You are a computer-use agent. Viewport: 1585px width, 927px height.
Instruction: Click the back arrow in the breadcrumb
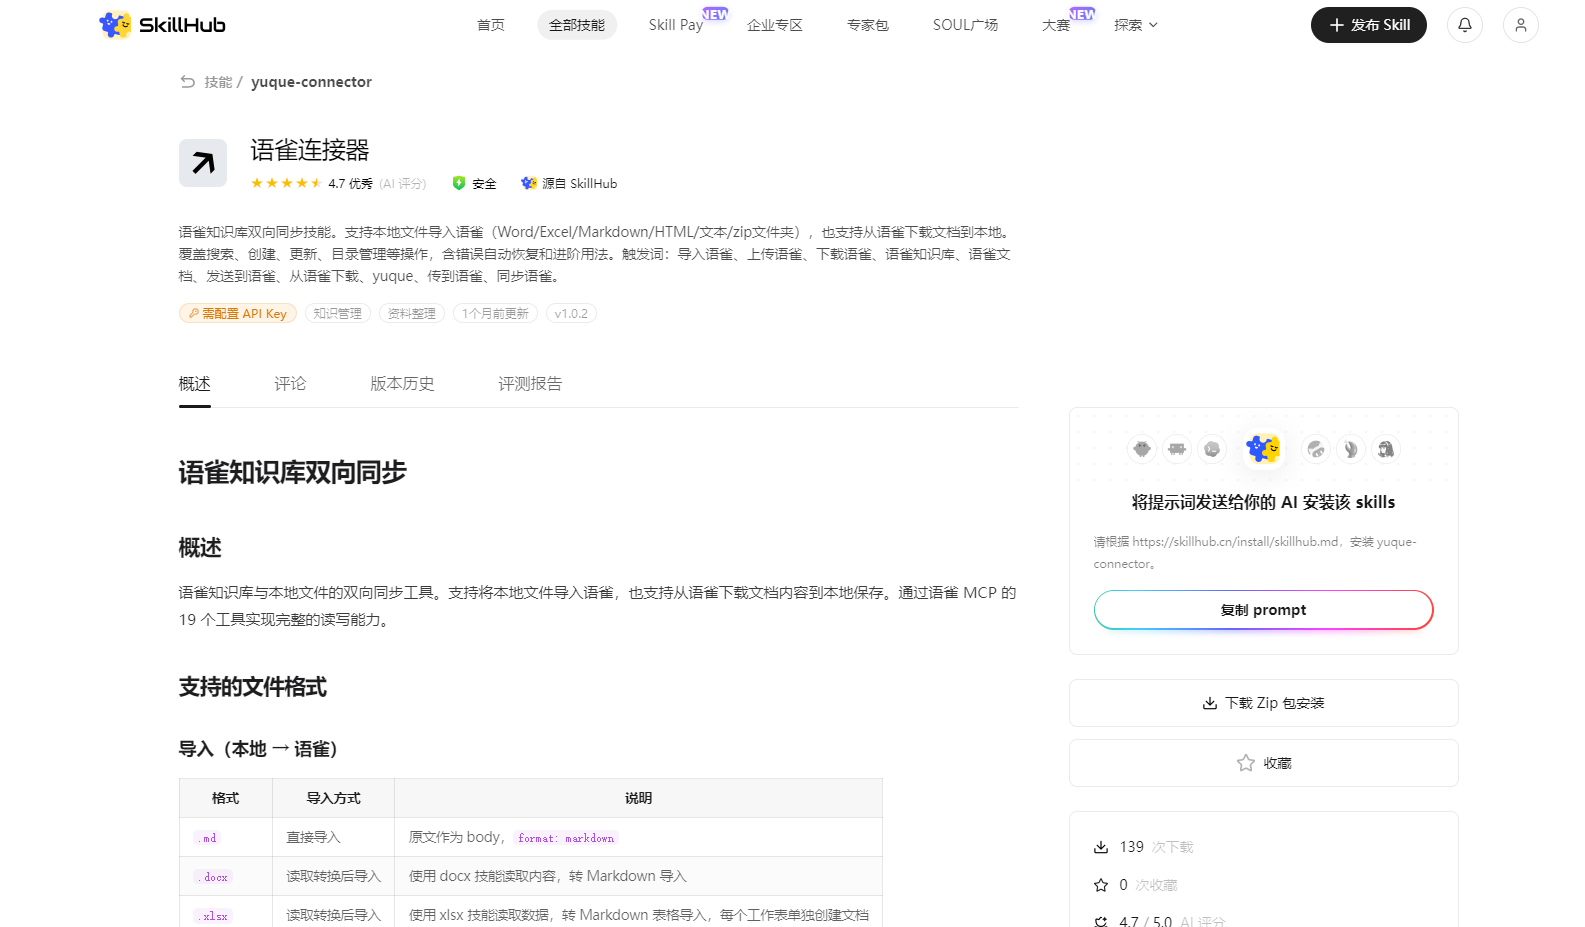[187, 82]
